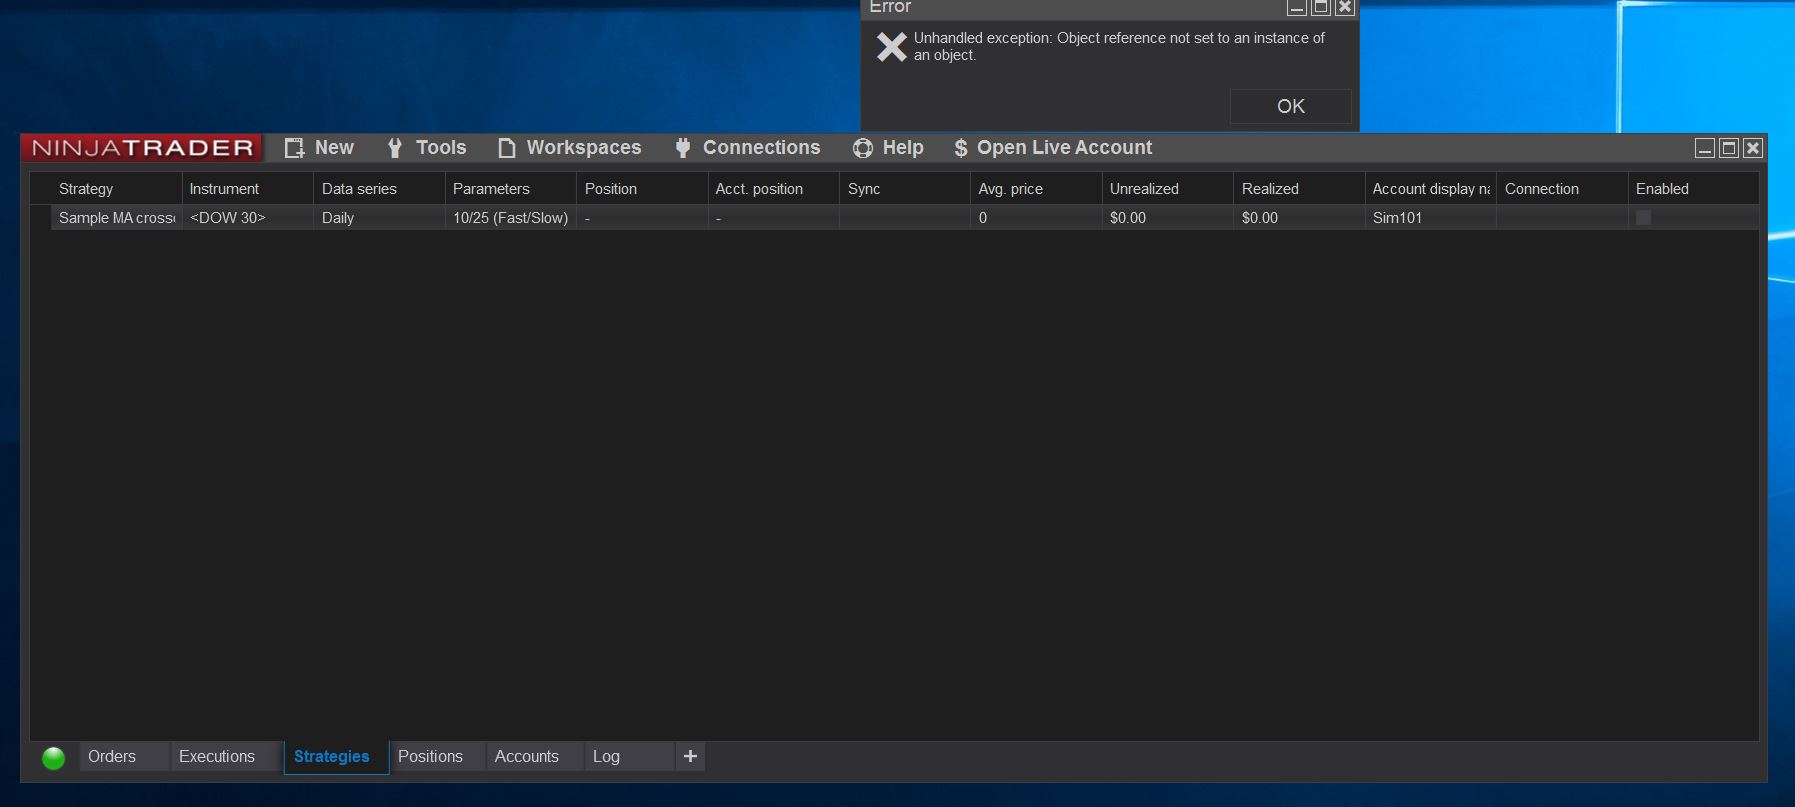Minimize the Error dialog
This screenshot has height=807, width=1795.
1297,8
